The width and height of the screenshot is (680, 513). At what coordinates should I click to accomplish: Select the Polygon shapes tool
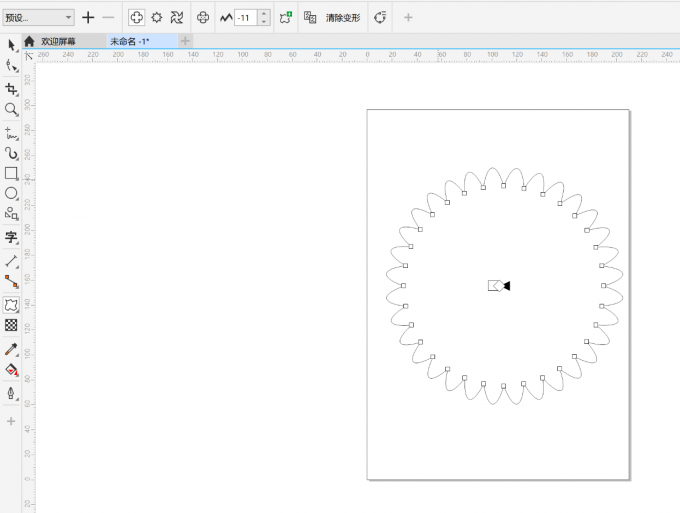point(11,213)
